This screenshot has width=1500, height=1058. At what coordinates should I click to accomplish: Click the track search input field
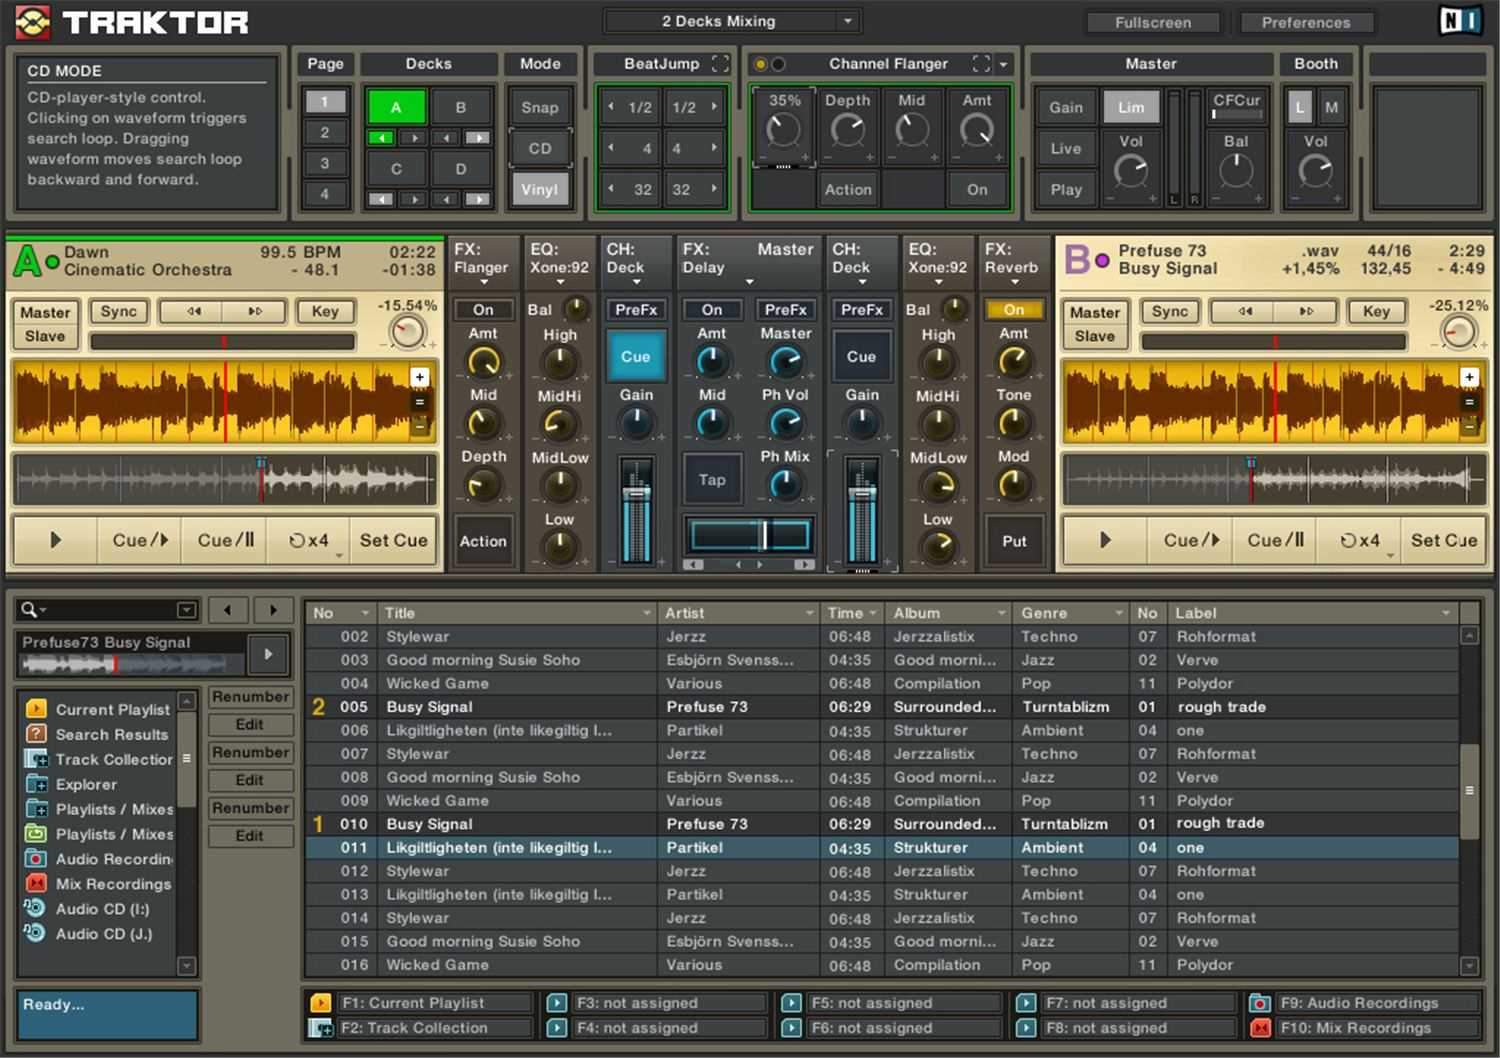pos(110,609)
